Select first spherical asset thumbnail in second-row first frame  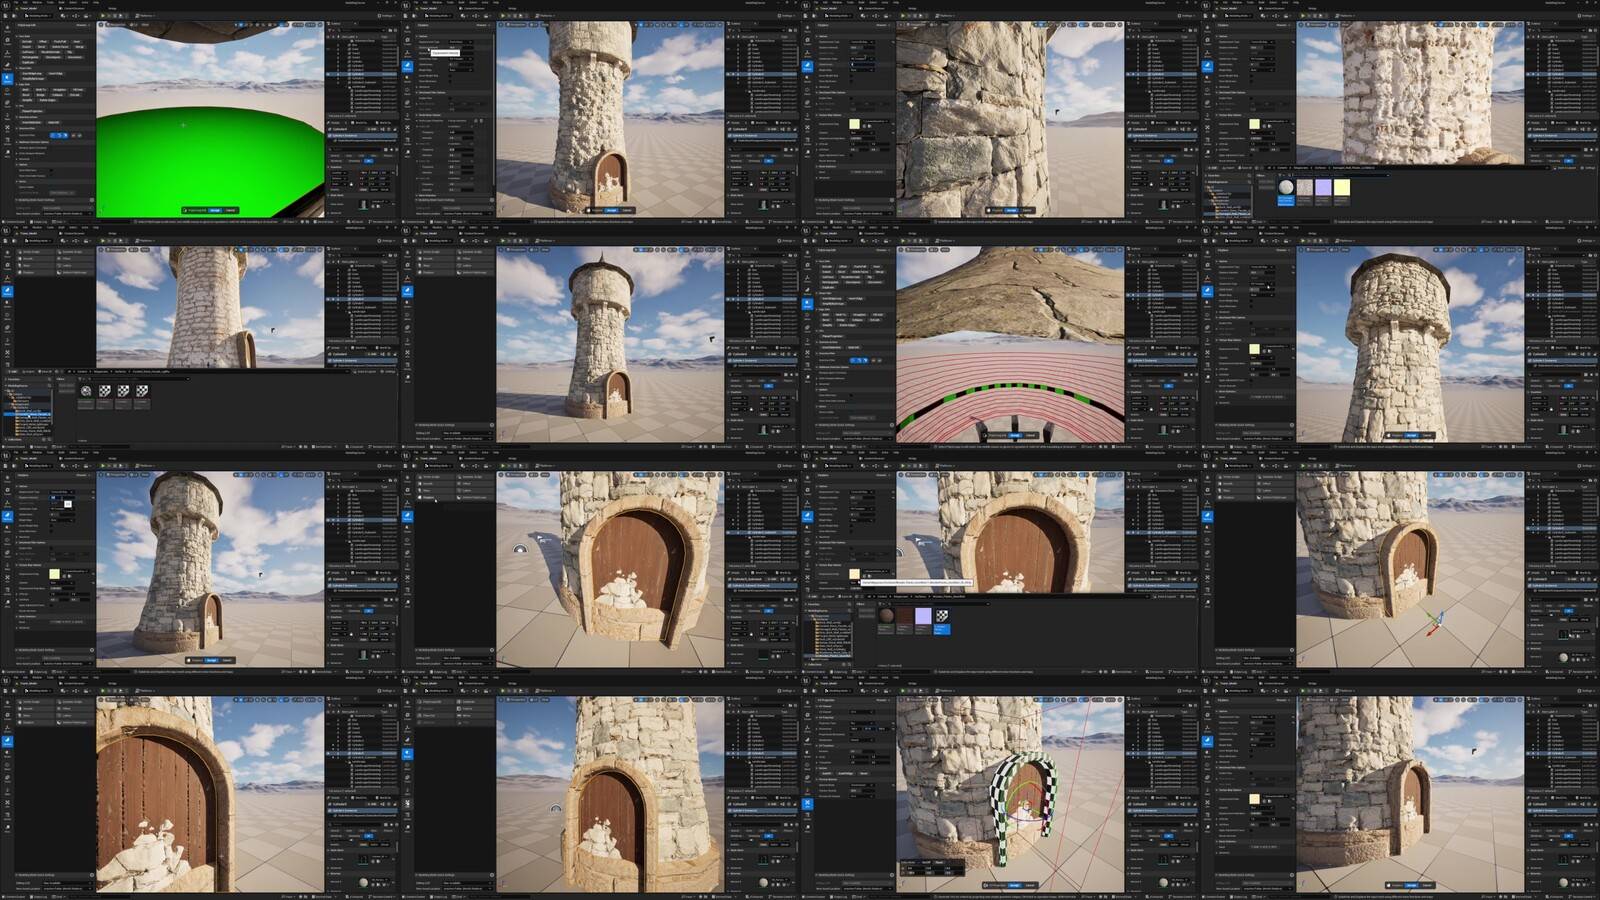click(86, 391)
